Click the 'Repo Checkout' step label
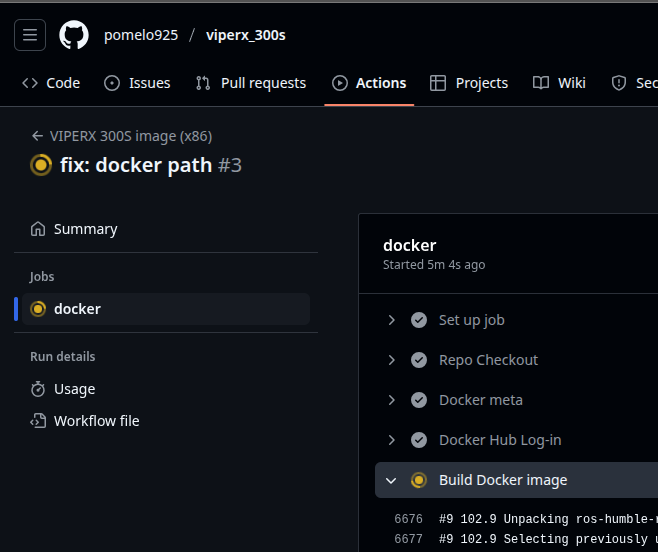The width and height of the screenshot is (658, 552). click(488, 360)
